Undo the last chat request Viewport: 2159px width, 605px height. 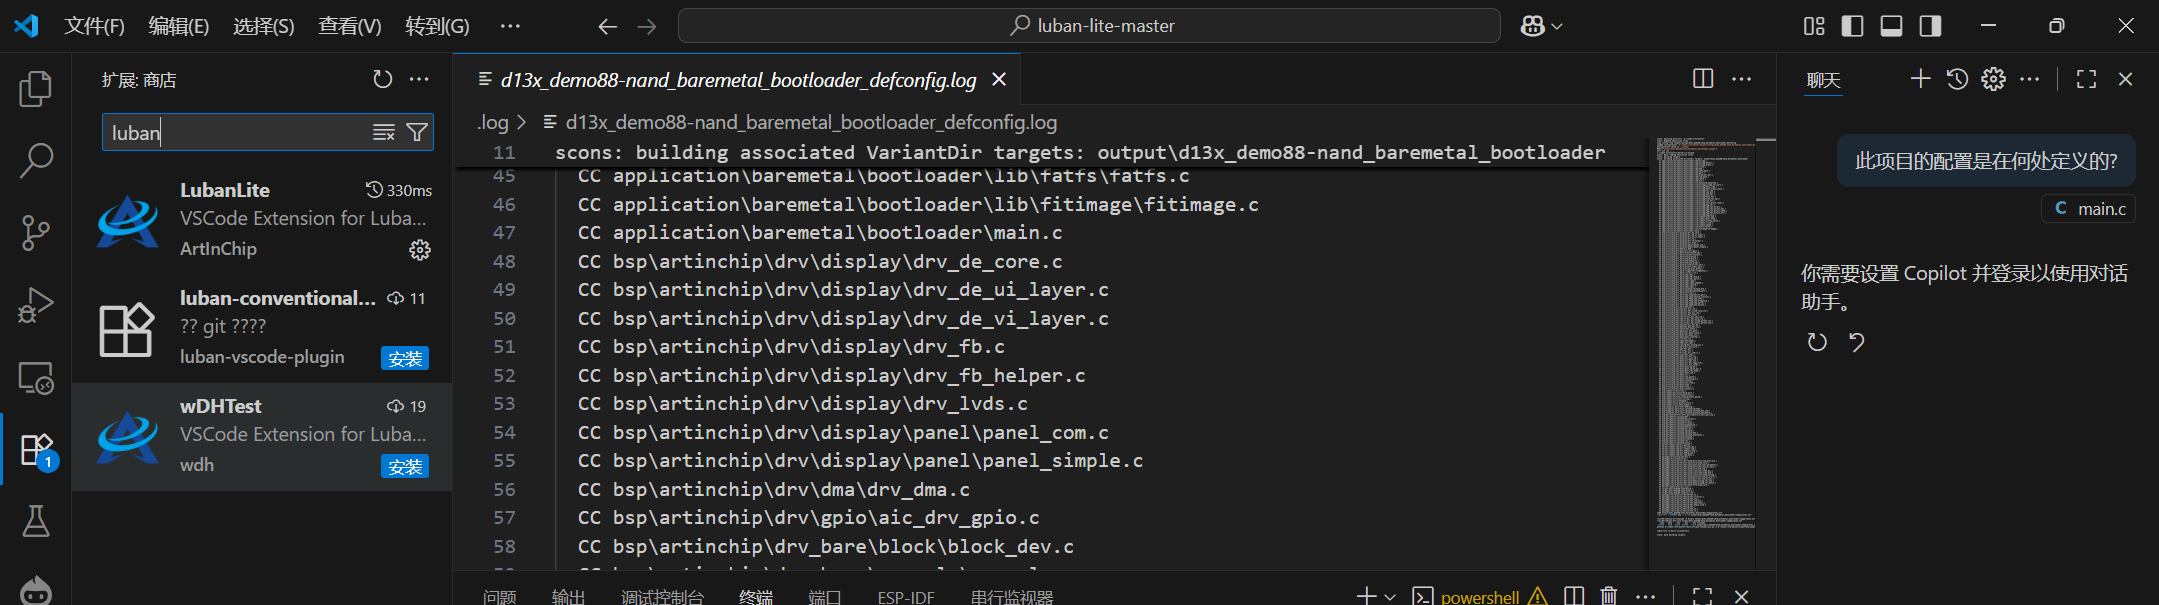pyautogui.click(x=1857, y=342)
